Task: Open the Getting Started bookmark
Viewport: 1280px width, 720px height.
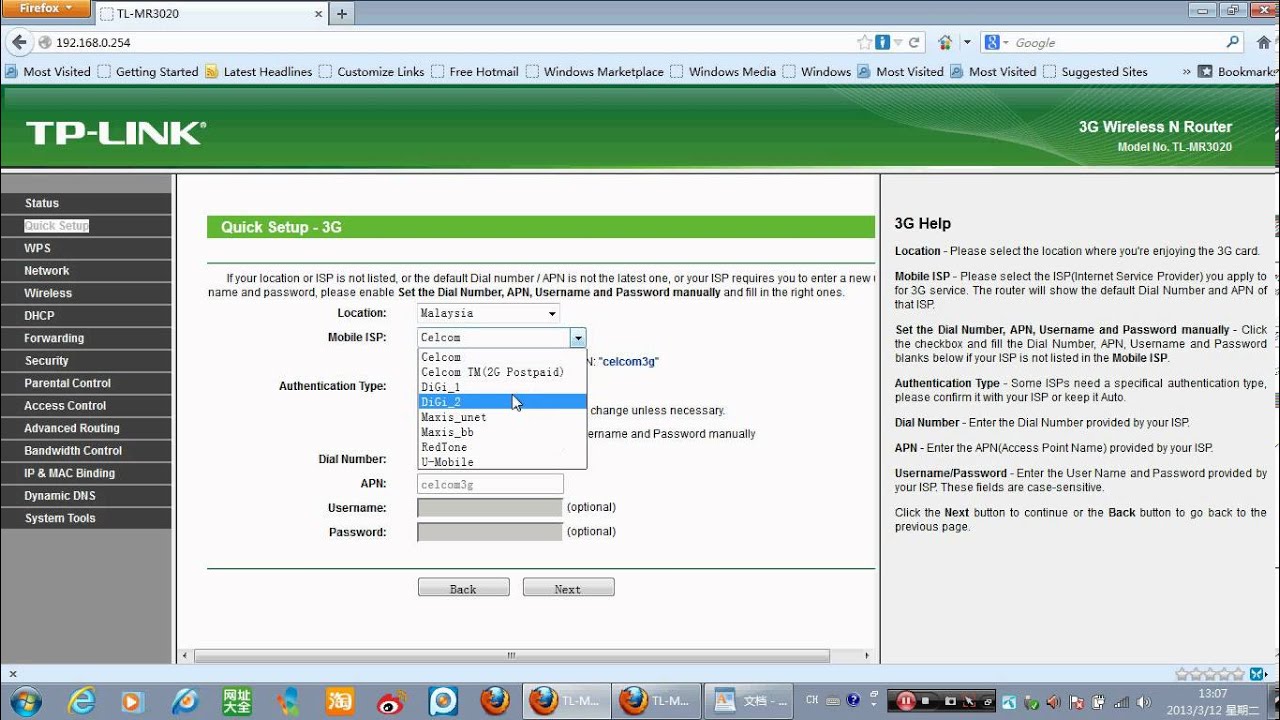Action: (x=148, y=72)
